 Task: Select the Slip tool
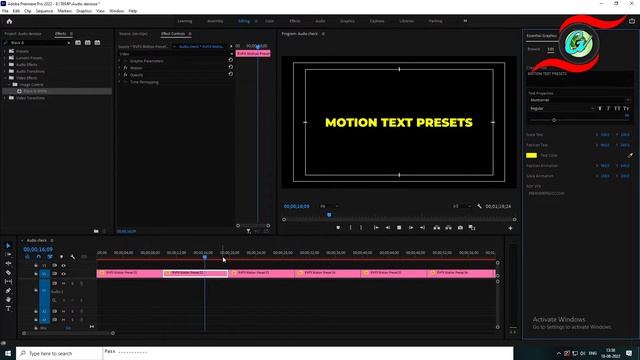(x=8, y=281)
